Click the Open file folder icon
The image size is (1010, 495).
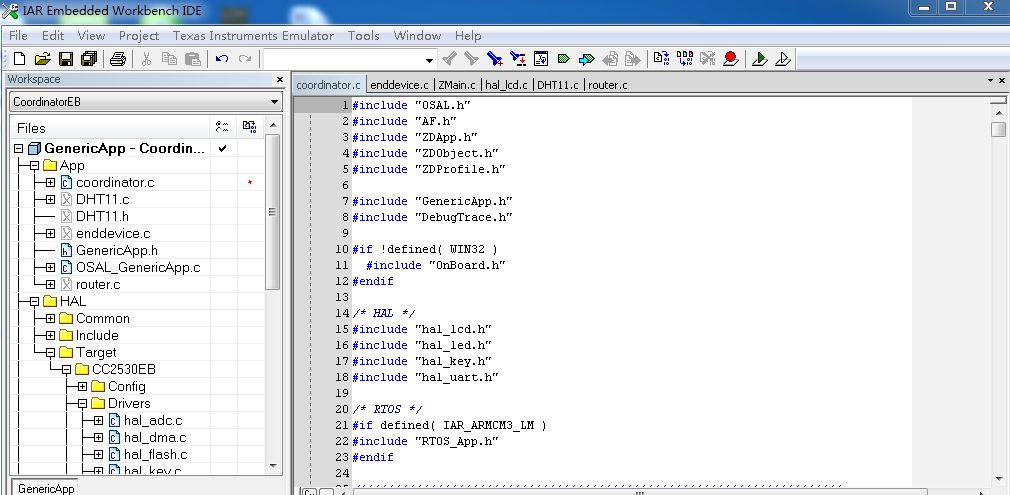(x=41, y=59)
